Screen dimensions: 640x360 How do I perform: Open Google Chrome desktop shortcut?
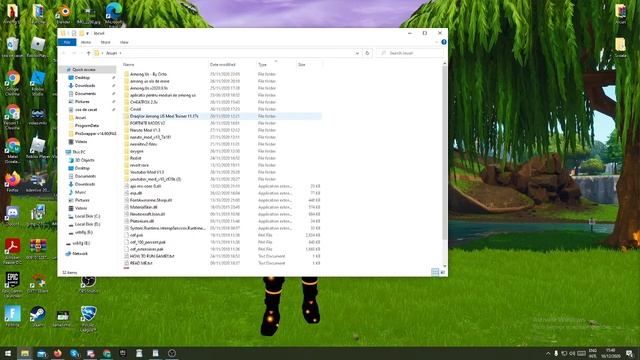pyautogui.click(x=13, y=83)
